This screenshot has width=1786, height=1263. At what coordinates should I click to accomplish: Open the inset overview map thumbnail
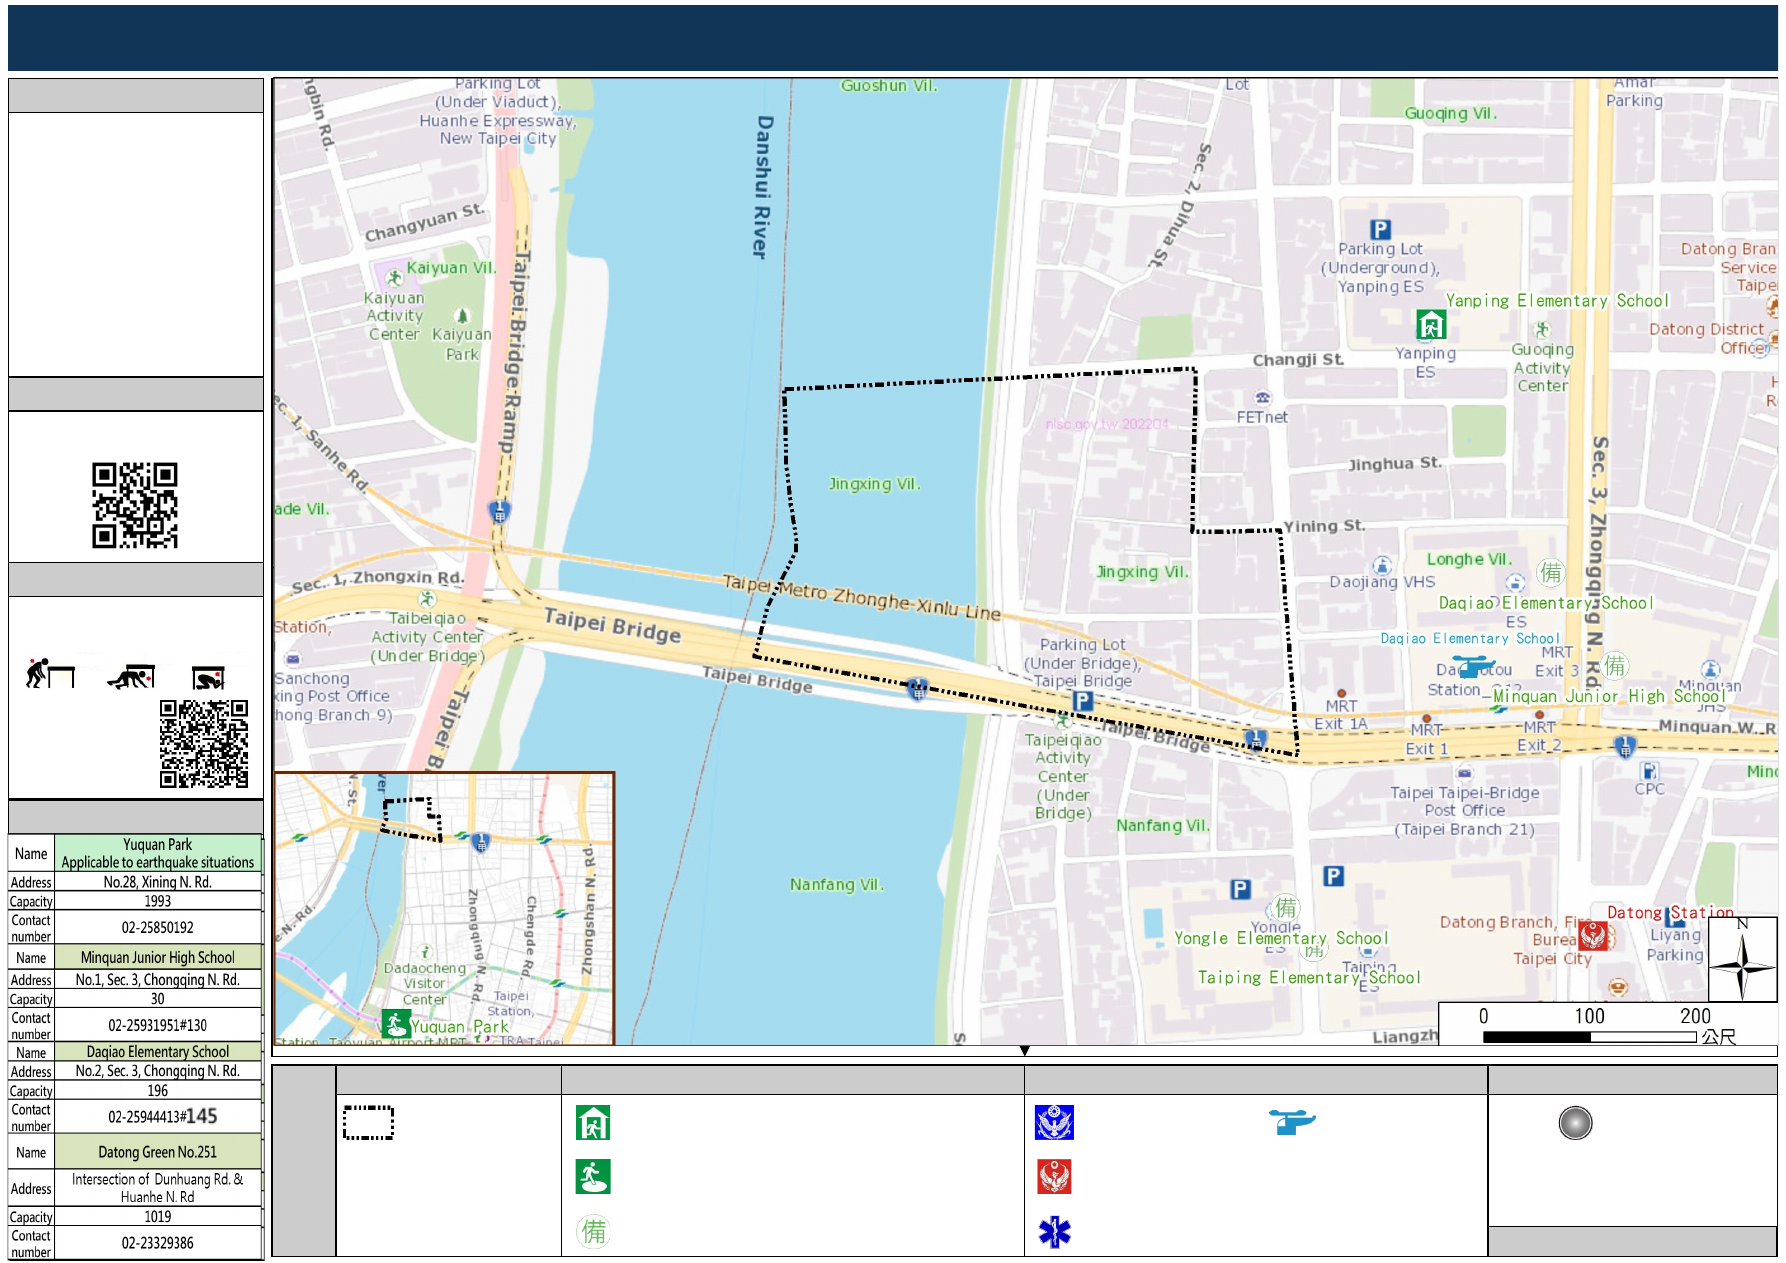[444, 908]
